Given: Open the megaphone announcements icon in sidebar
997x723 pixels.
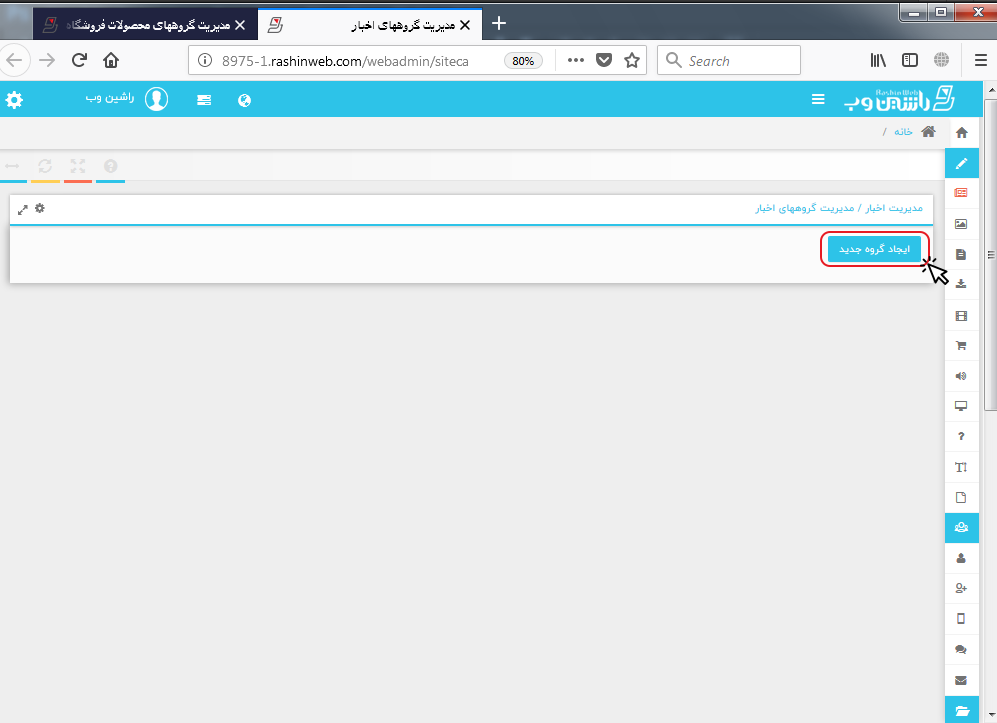Looking at the screenshot, I should pos(961,376).
